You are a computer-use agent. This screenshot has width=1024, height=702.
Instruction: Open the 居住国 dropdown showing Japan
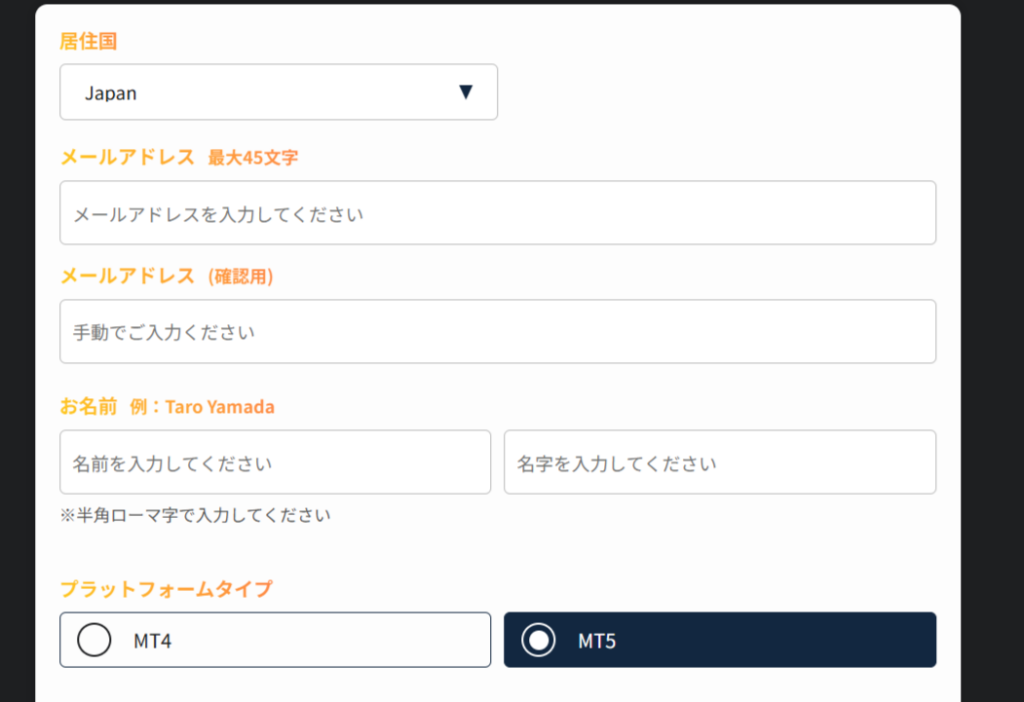point(279,92)
